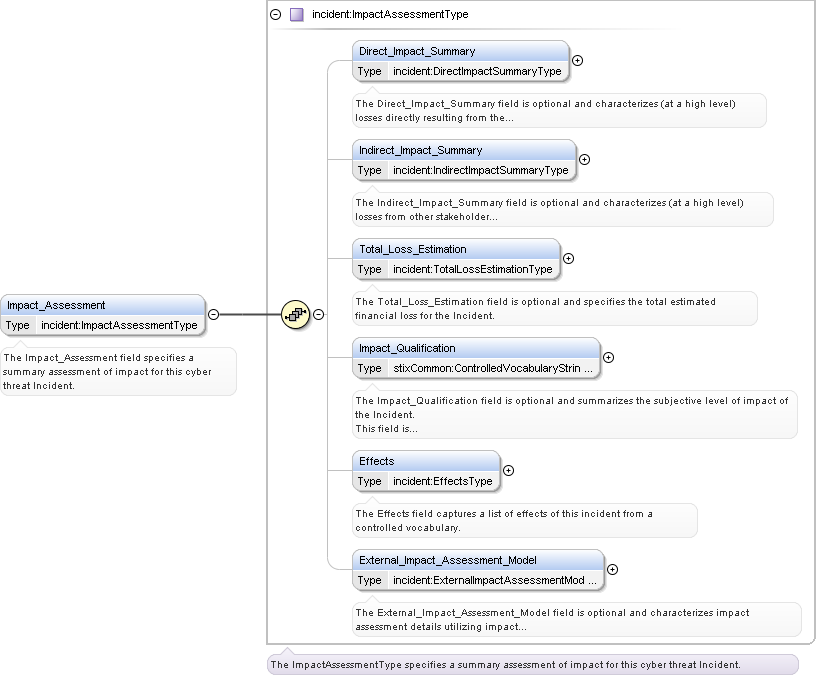Click the Impact_Qualification description text
Viewport: 817px width, 678px height.
tap(572, 414)
